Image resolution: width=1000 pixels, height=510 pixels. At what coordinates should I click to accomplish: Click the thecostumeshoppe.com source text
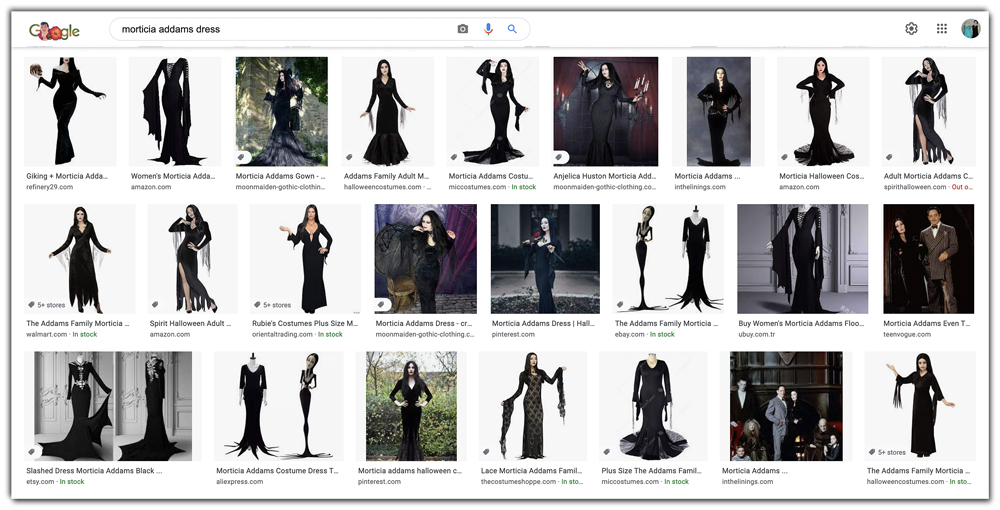click(x=519, y=481)
